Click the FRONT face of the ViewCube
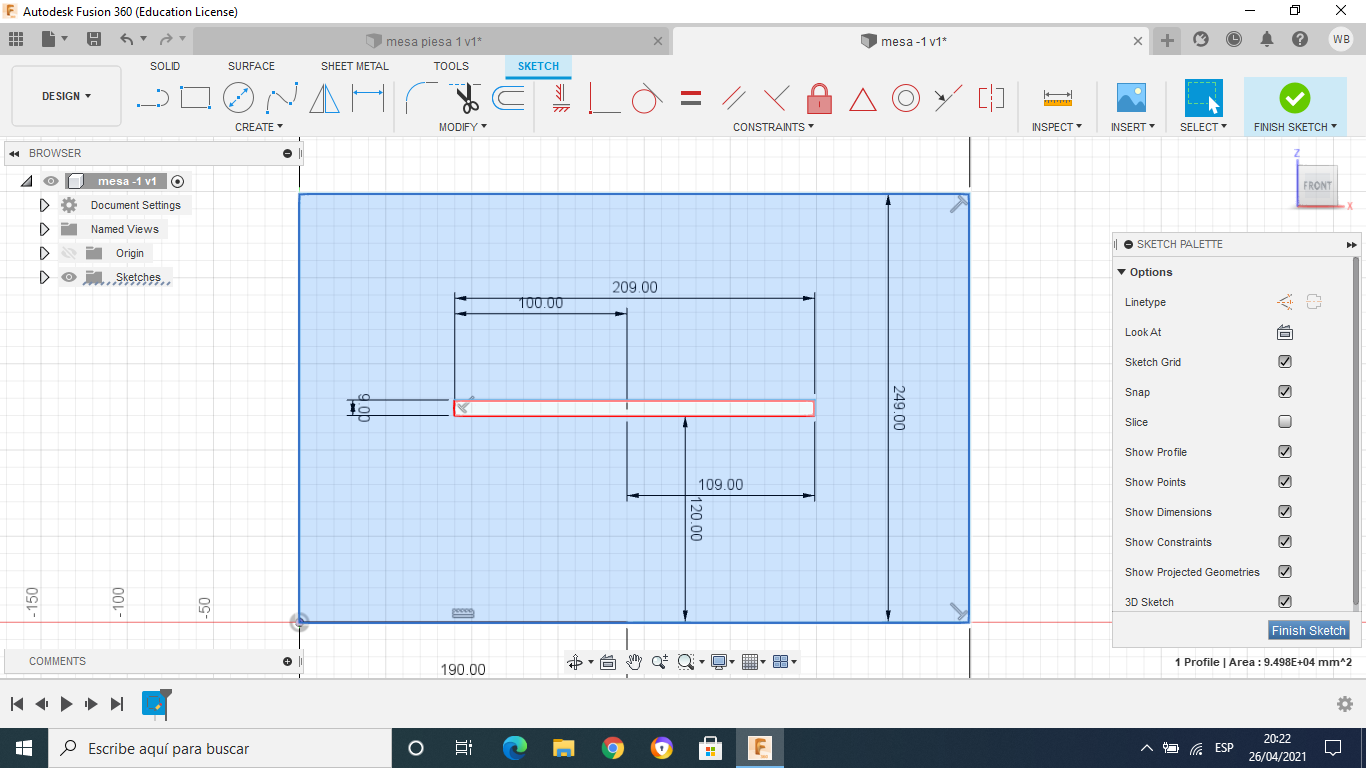1366x768 pixels. coord(1317,185)
